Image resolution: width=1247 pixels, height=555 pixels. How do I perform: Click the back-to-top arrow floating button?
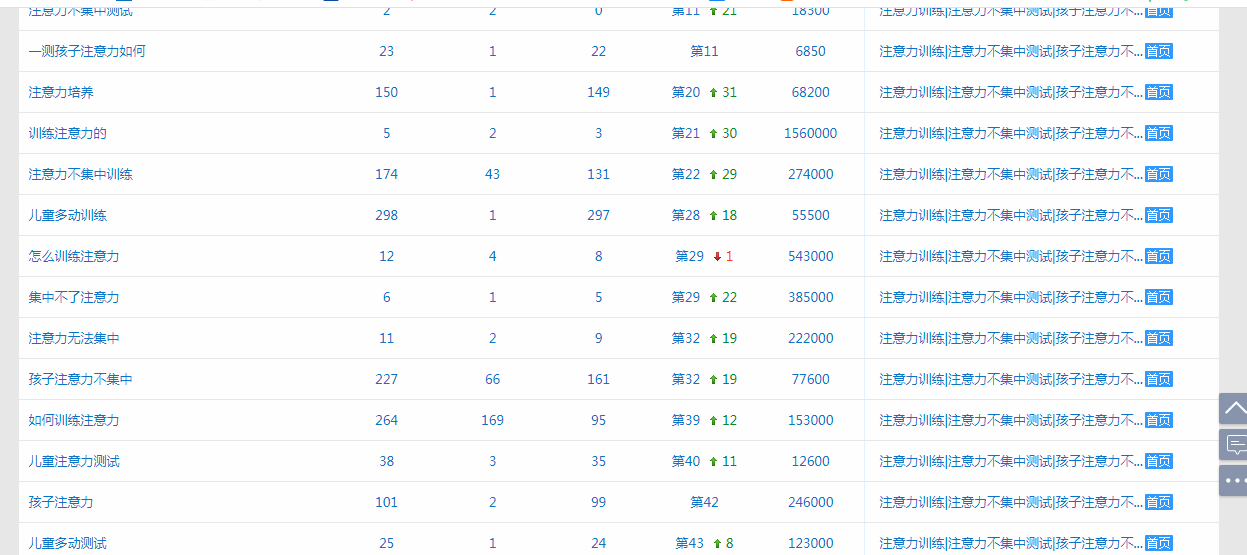[x=1233, y=408]
